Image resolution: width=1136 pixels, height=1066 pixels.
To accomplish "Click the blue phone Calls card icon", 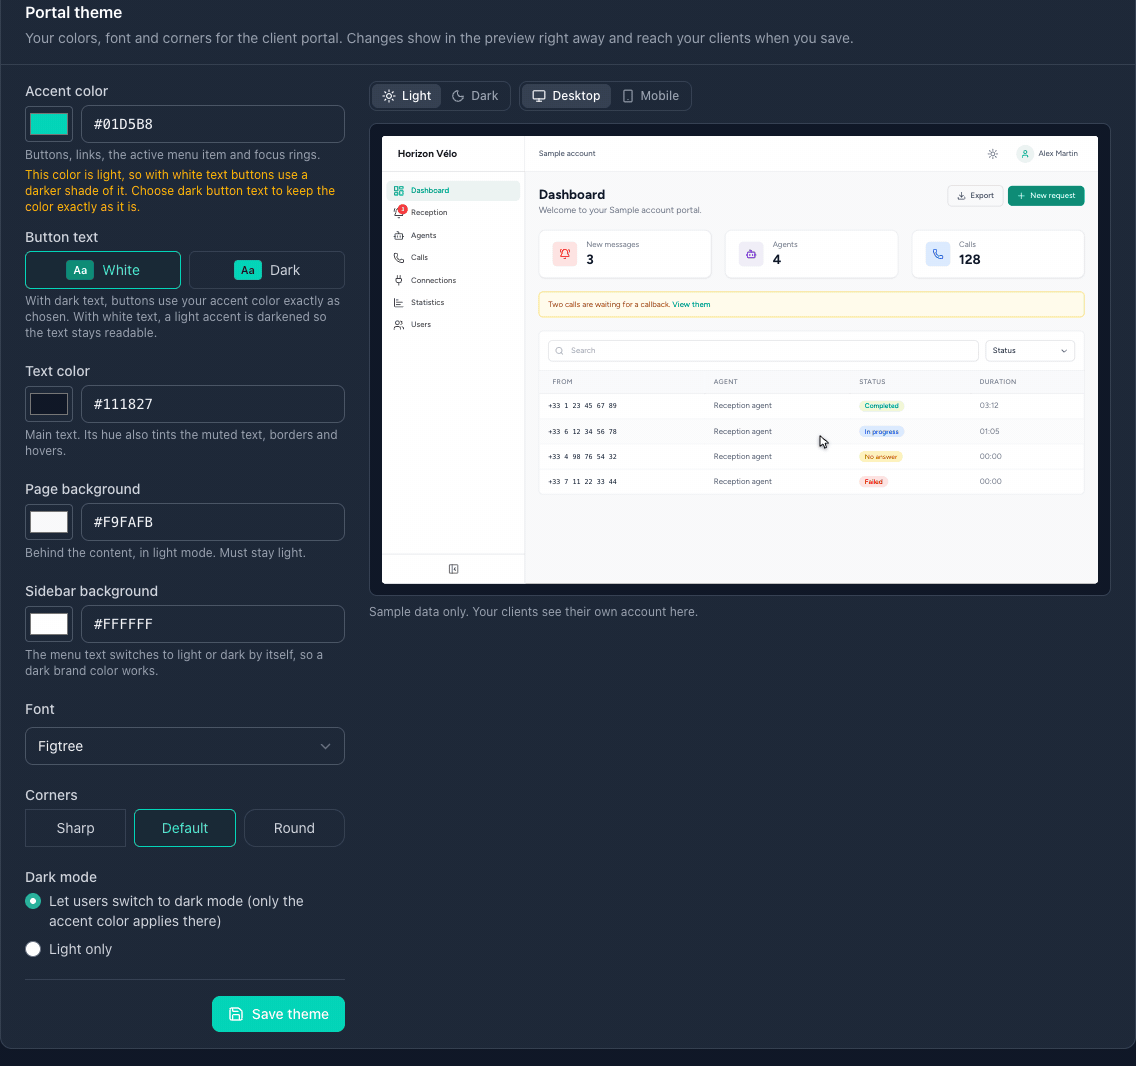I will tap(937, 254).
